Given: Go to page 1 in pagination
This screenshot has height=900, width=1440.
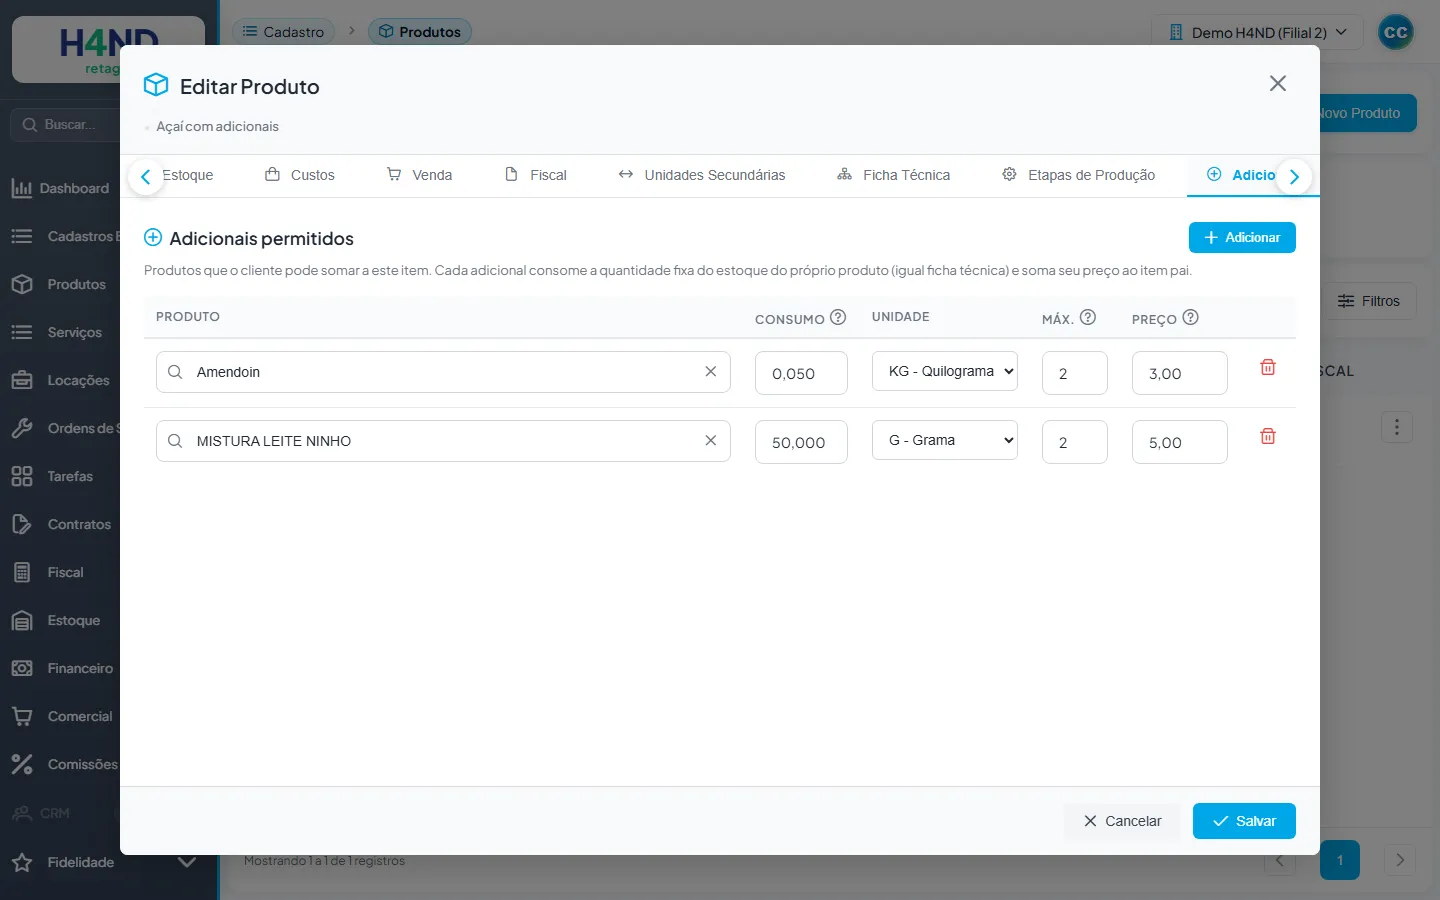Looking at the screenshot, I should 1340,860.
